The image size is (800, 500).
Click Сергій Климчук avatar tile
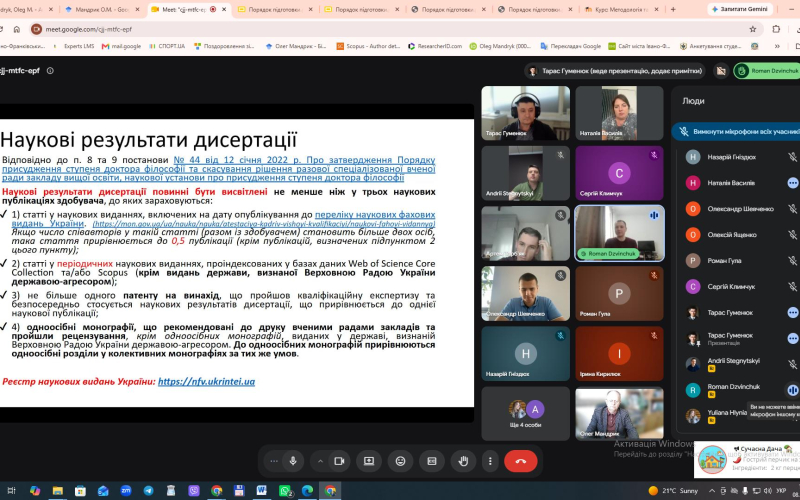click(619, 173)
